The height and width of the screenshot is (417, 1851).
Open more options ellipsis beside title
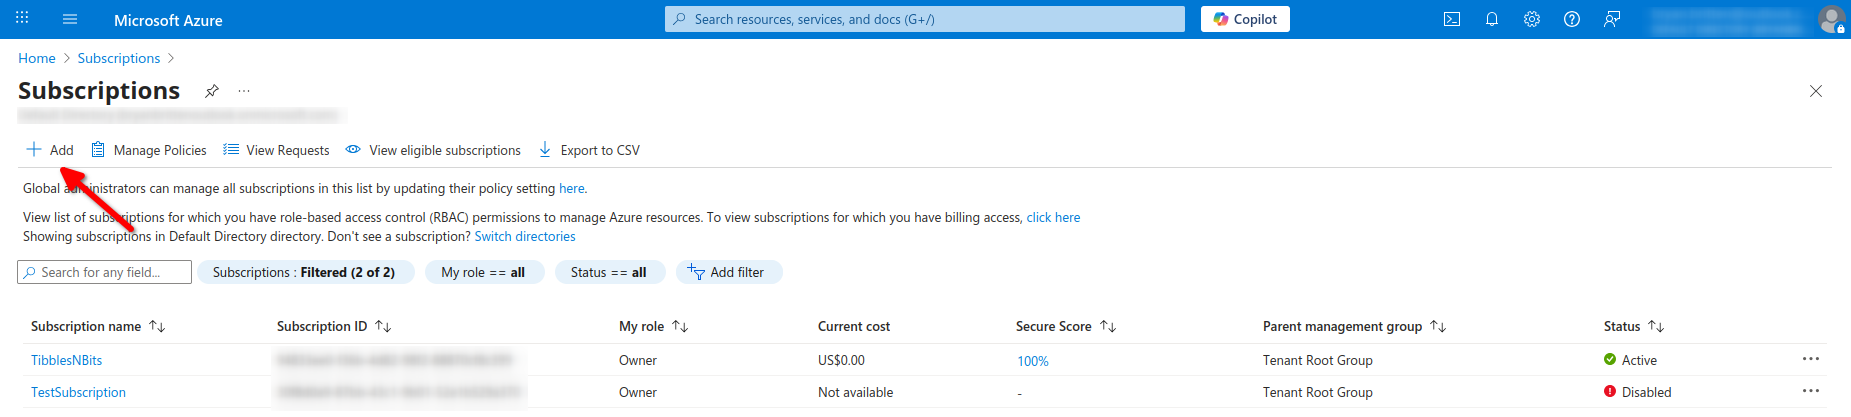click(x=244, y=91)
